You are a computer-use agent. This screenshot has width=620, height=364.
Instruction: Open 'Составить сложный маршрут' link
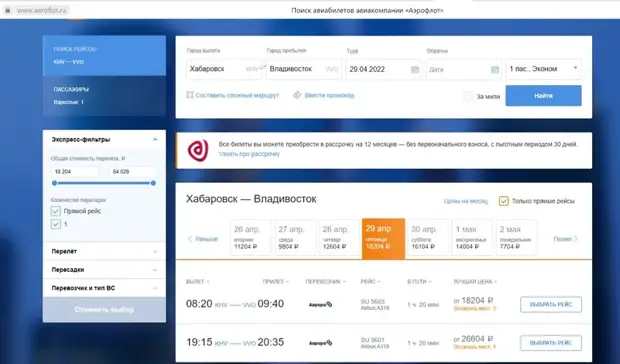pyautogui.click(x=237, y=95)
